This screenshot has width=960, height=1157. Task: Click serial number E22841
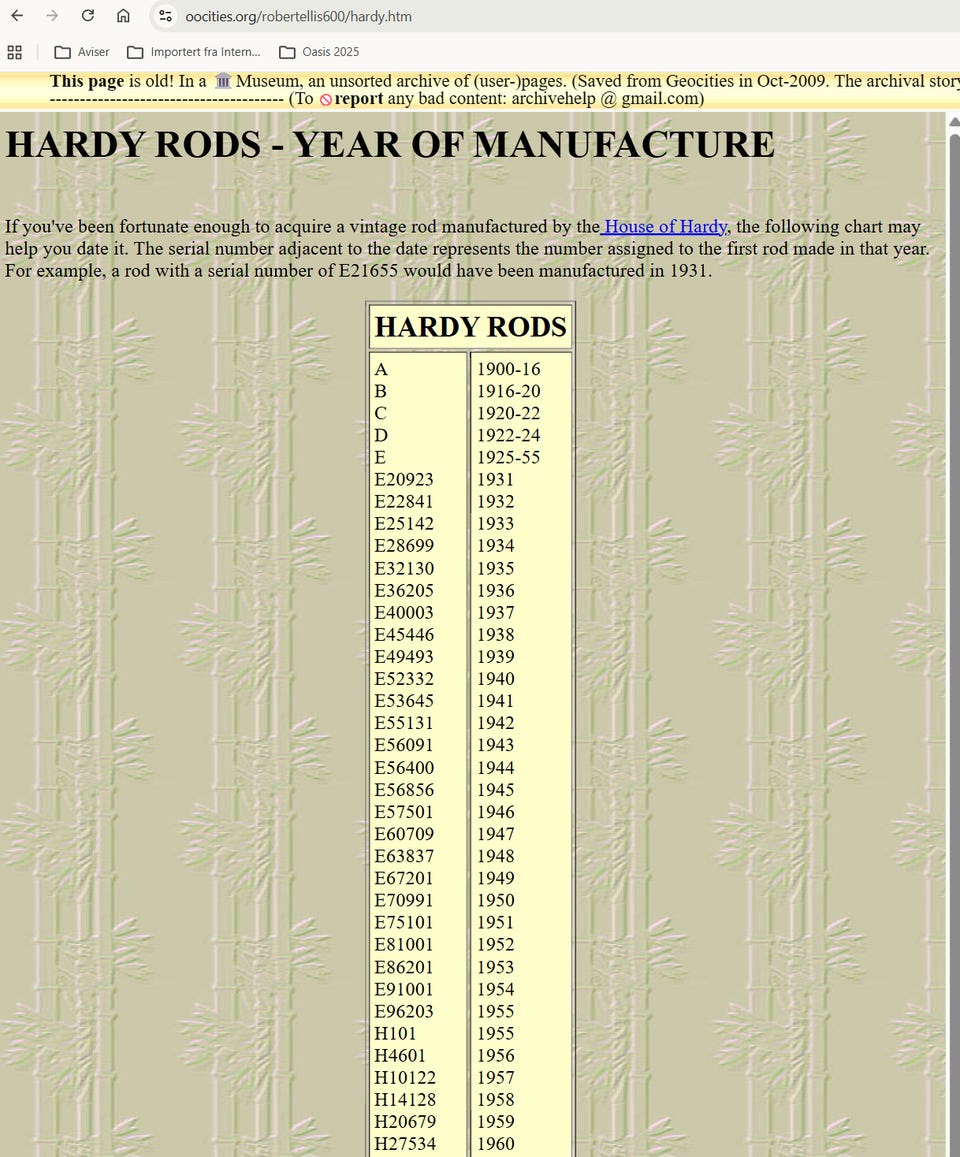coord(404,502)
